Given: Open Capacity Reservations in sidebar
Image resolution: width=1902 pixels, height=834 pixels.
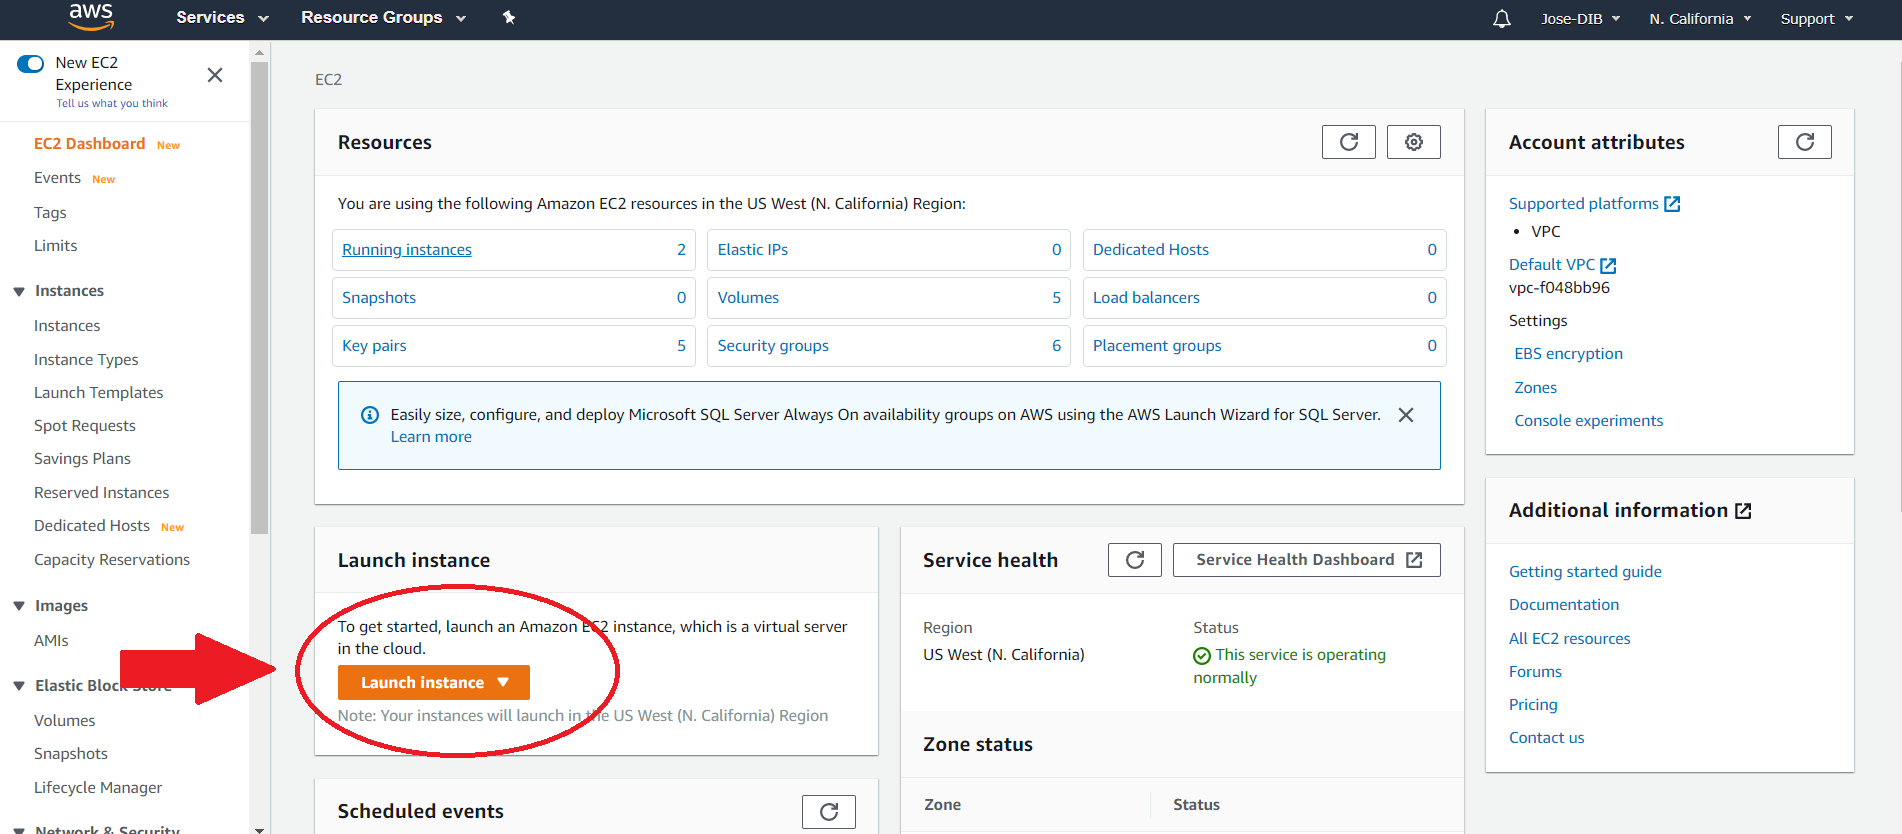Looking at the screenshot, I should coord(112,560).
